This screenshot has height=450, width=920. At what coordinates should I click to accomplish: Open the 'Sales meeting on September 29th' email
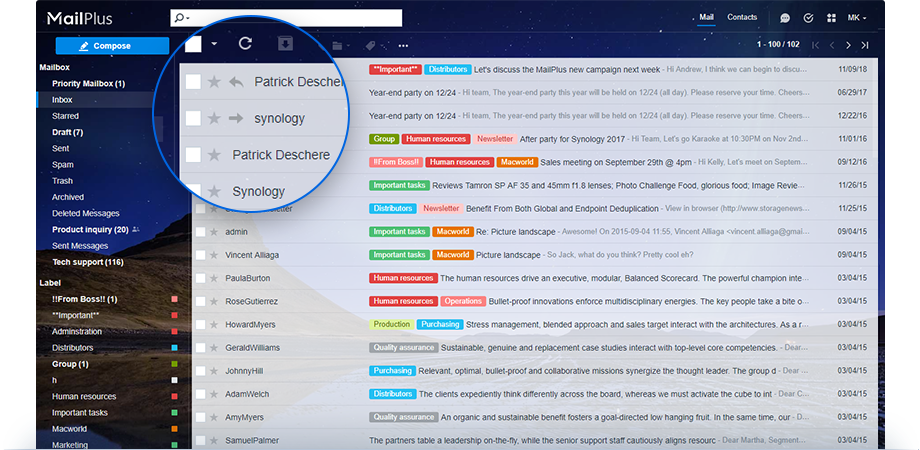pos(534,162)
